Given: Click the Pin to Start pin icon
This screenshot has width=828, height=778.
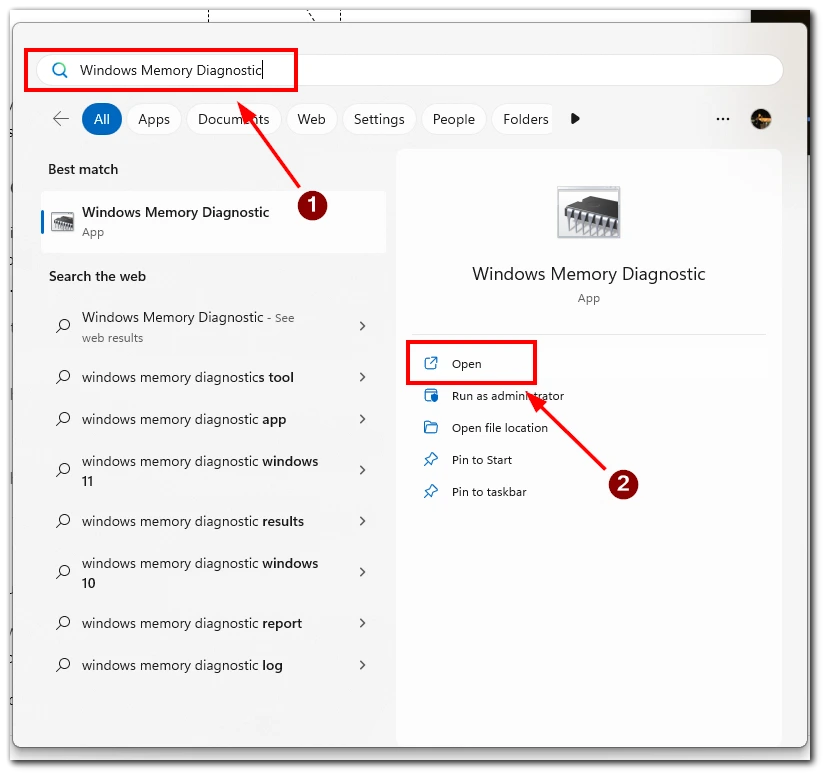Looking at the screenshot, I should point(431,460).
